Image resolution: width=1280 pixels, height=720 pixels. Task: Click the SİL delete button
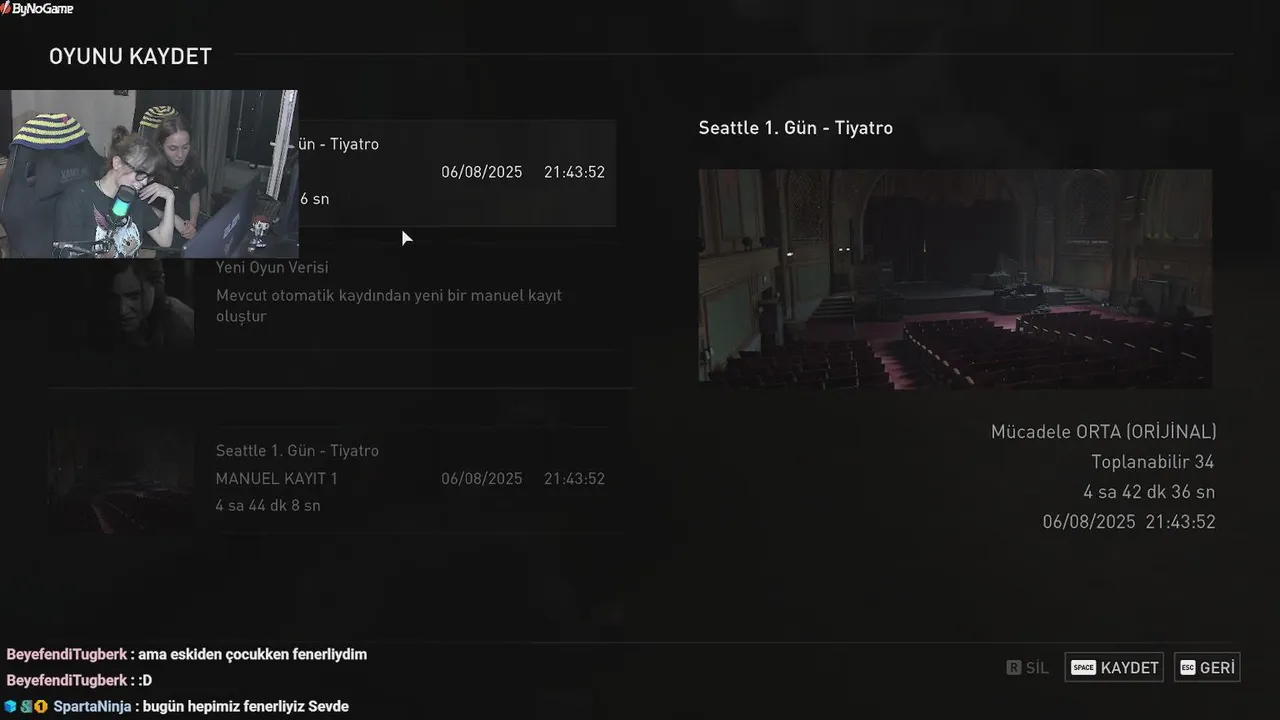1028,668
